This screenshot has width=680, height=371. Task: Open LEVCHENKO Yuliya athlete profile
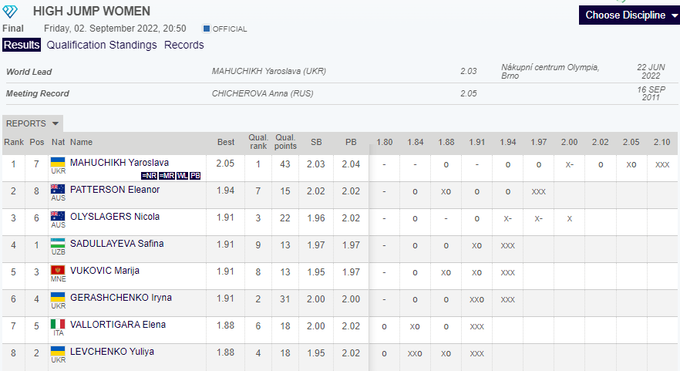[112, 351]
